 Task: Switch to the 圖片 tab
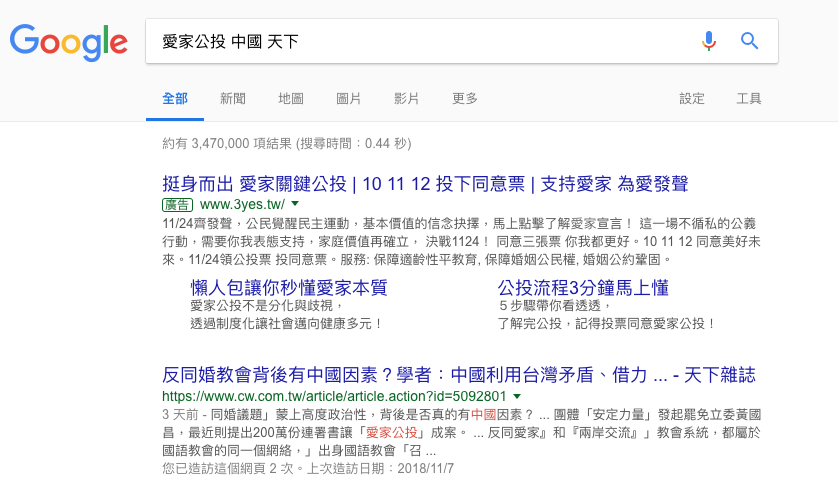click(348, 98)
